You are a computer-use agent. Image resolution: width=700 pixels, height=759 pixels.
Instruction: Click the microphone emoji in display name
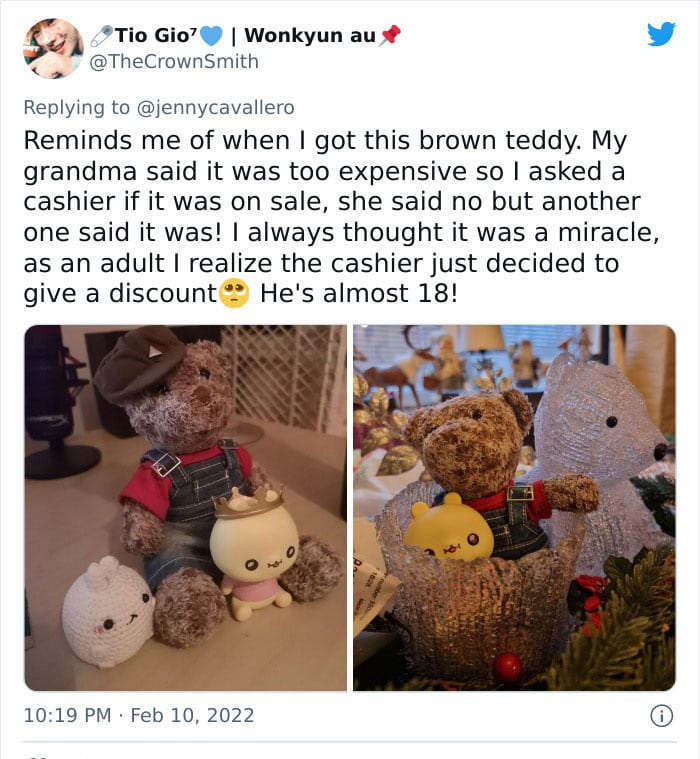[x=102, y=36]
